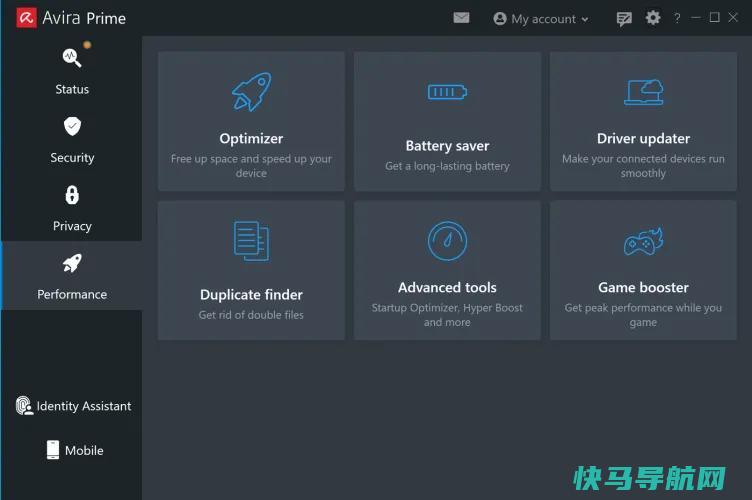Click 'Free up space and speed up your device'

click(x=251, y=166)
